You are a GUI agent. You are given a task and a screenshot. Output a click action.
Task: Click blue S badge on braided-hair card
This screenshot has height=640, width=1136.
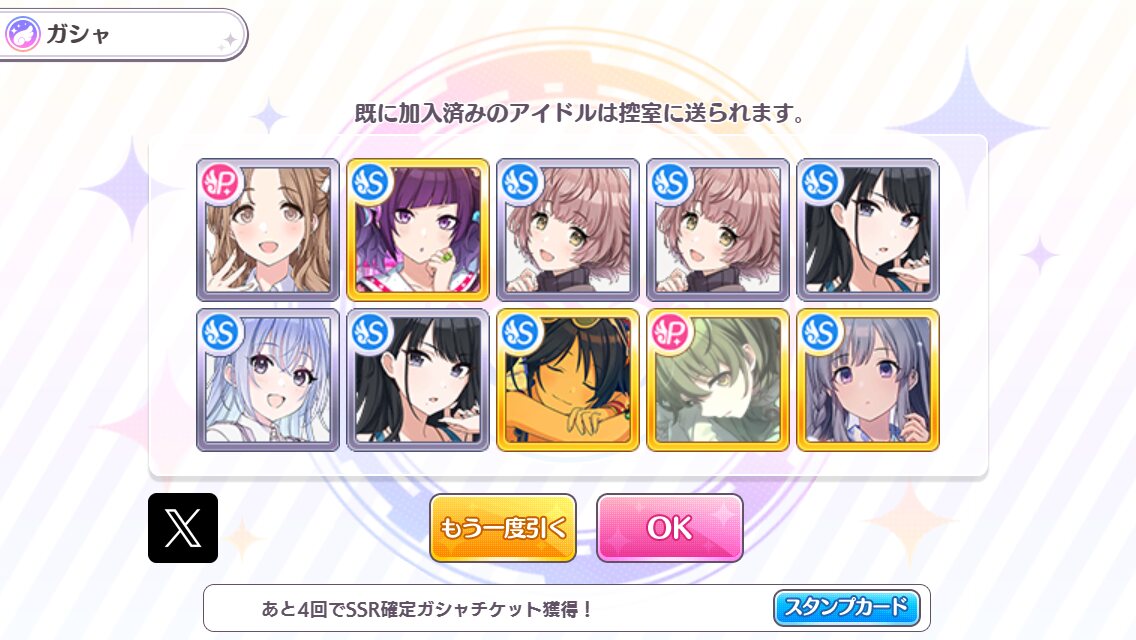click(821, 333)
